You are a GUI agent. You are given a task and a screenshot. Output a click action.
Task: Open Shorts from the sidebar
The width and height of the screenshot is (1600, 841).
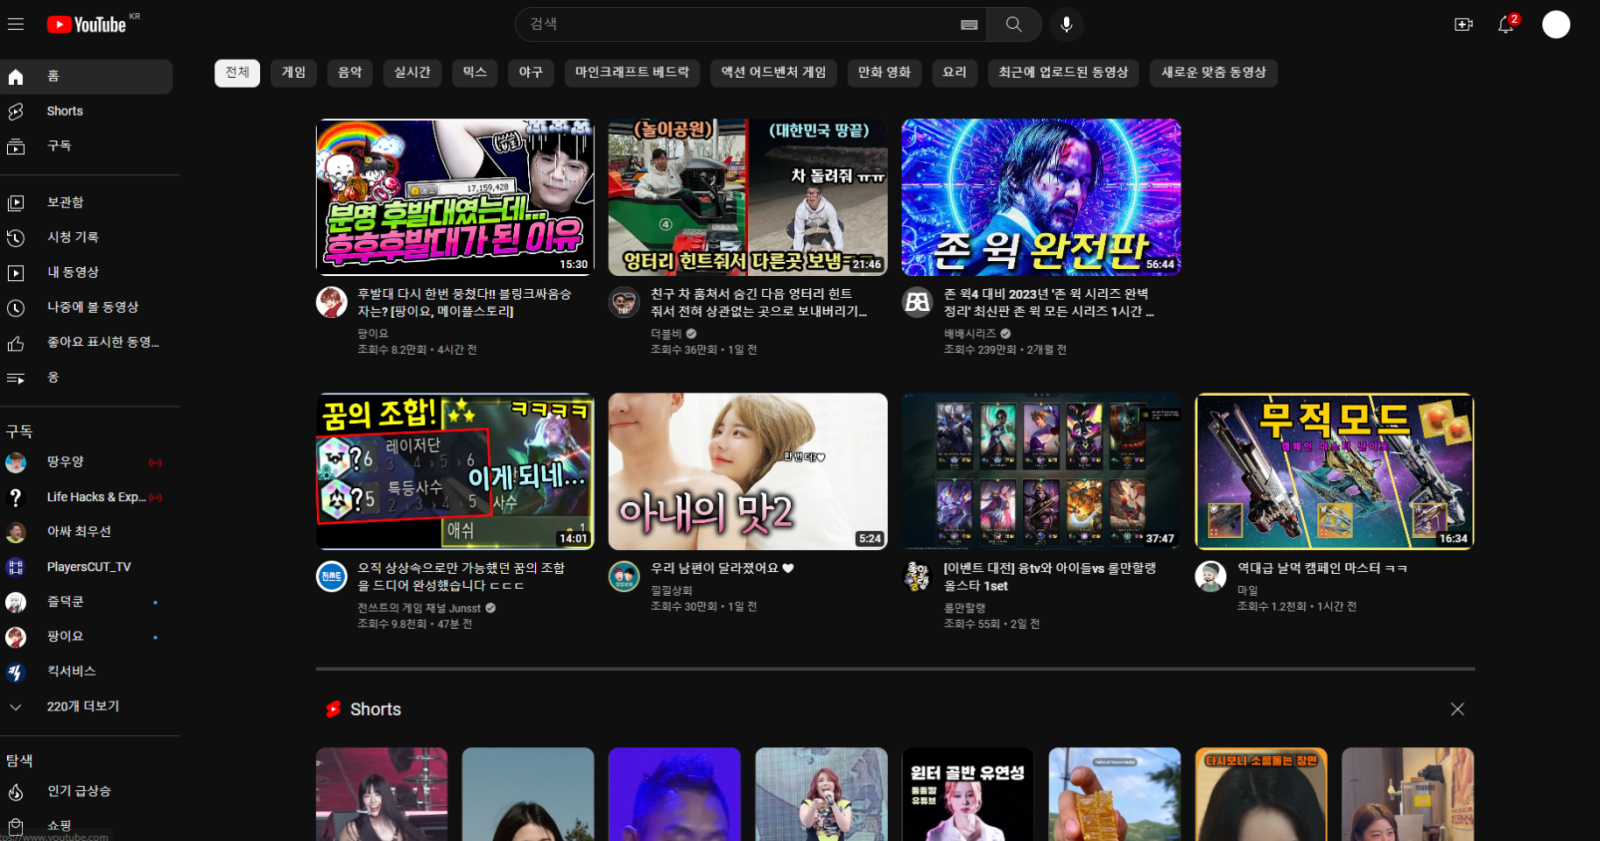pyautogui.click(x=65, y=111)
